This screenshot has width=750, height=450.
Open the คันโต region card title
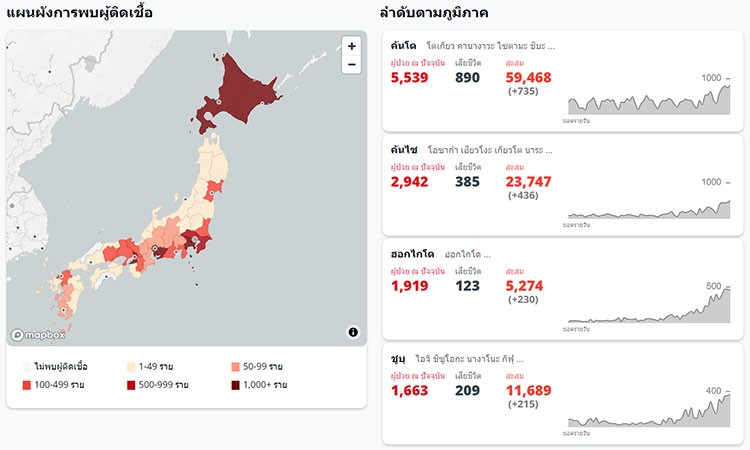tap(403, 46)
